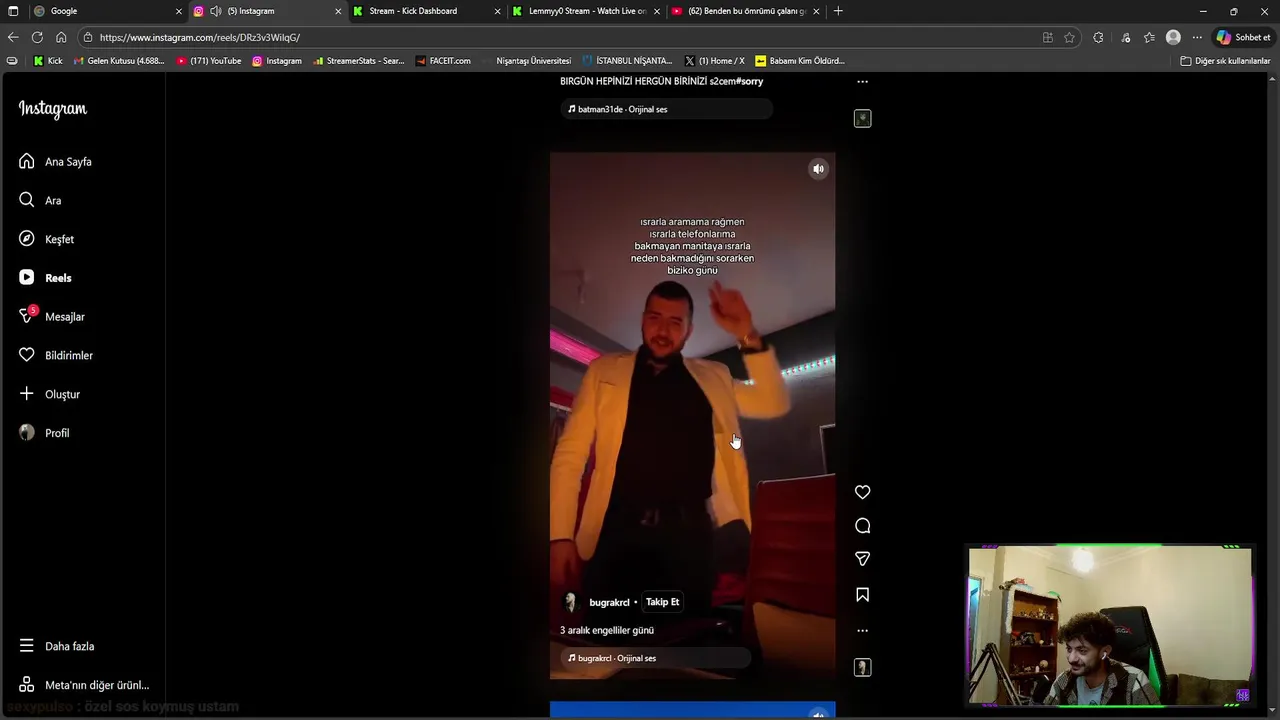Open Kick bookmark
Image resolution: width=1280 pixels, height=720 pixels.
48,61
